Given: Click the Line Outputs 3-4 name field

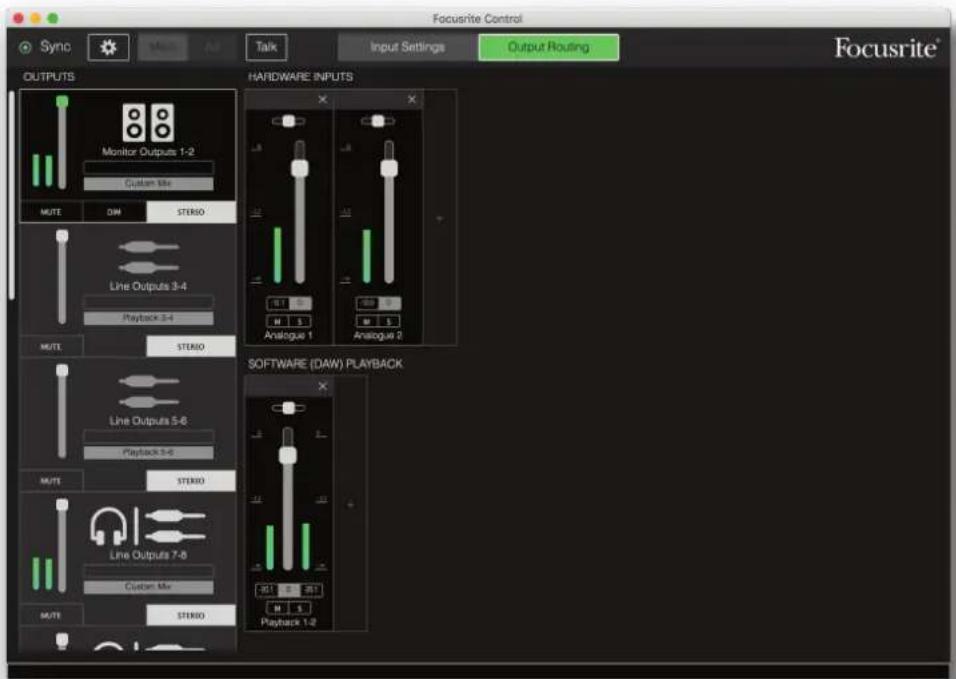Looking at the screenshot, I should pos(148,302).
